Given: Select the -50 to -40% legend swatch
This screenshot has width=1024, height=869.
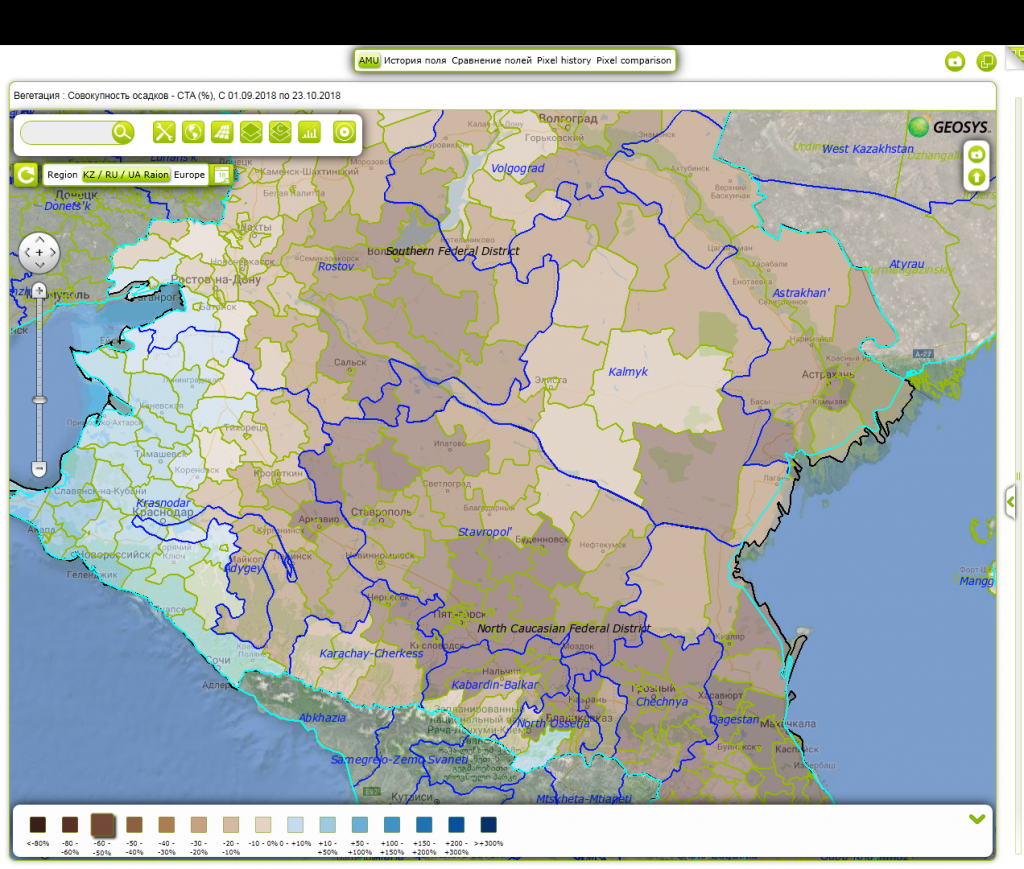Looking at the screenshot, I should [x=135, y=825].
